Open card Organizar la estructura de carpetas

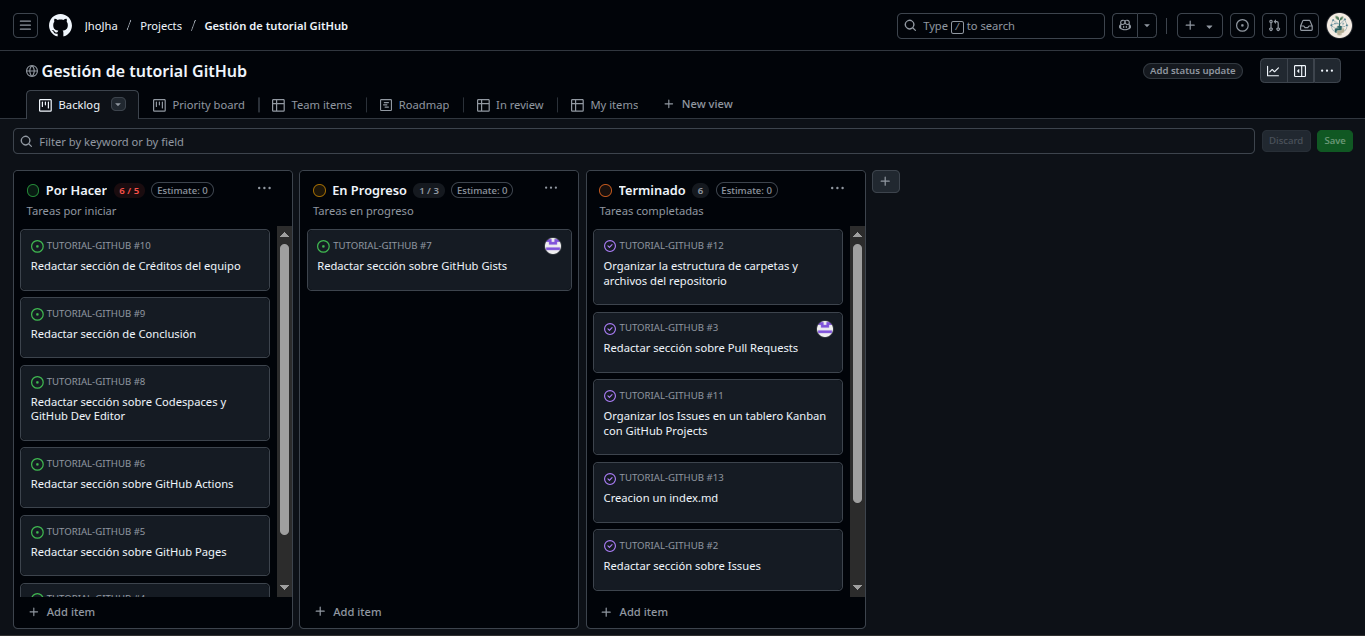[x=701, y=274]
